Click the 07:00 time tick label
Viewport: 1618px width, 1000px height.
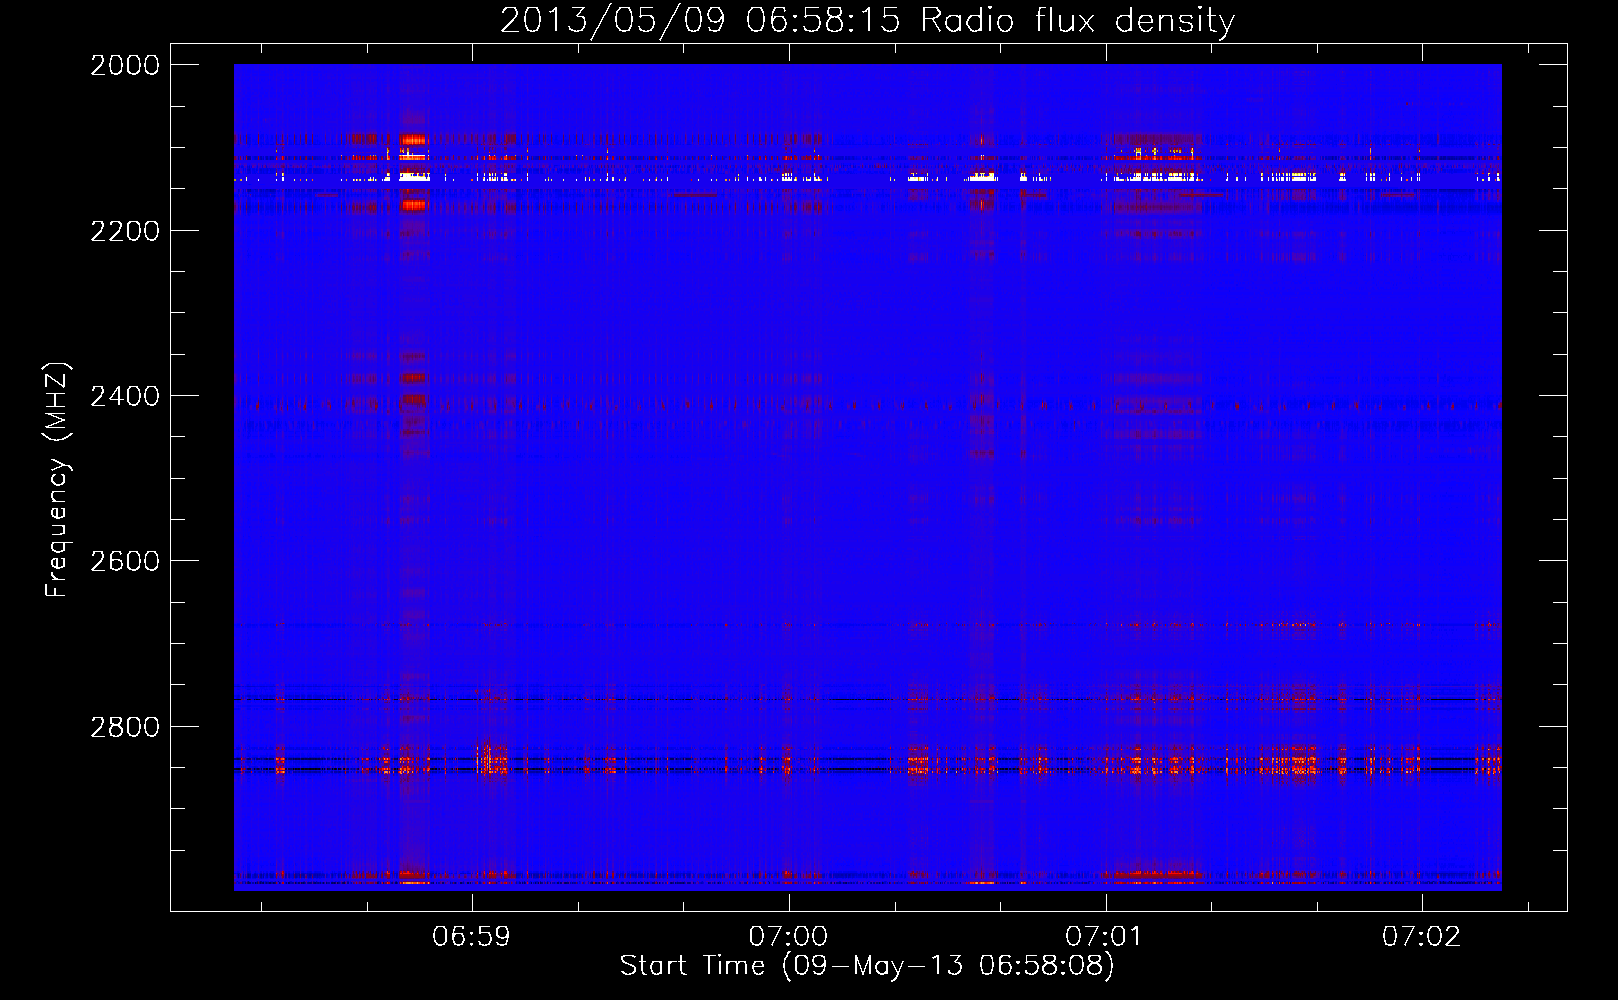pos(788,936)
